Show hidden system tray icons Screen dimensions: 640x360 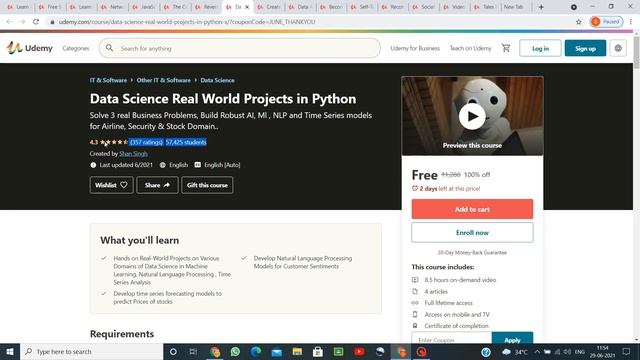pos(537,352)
